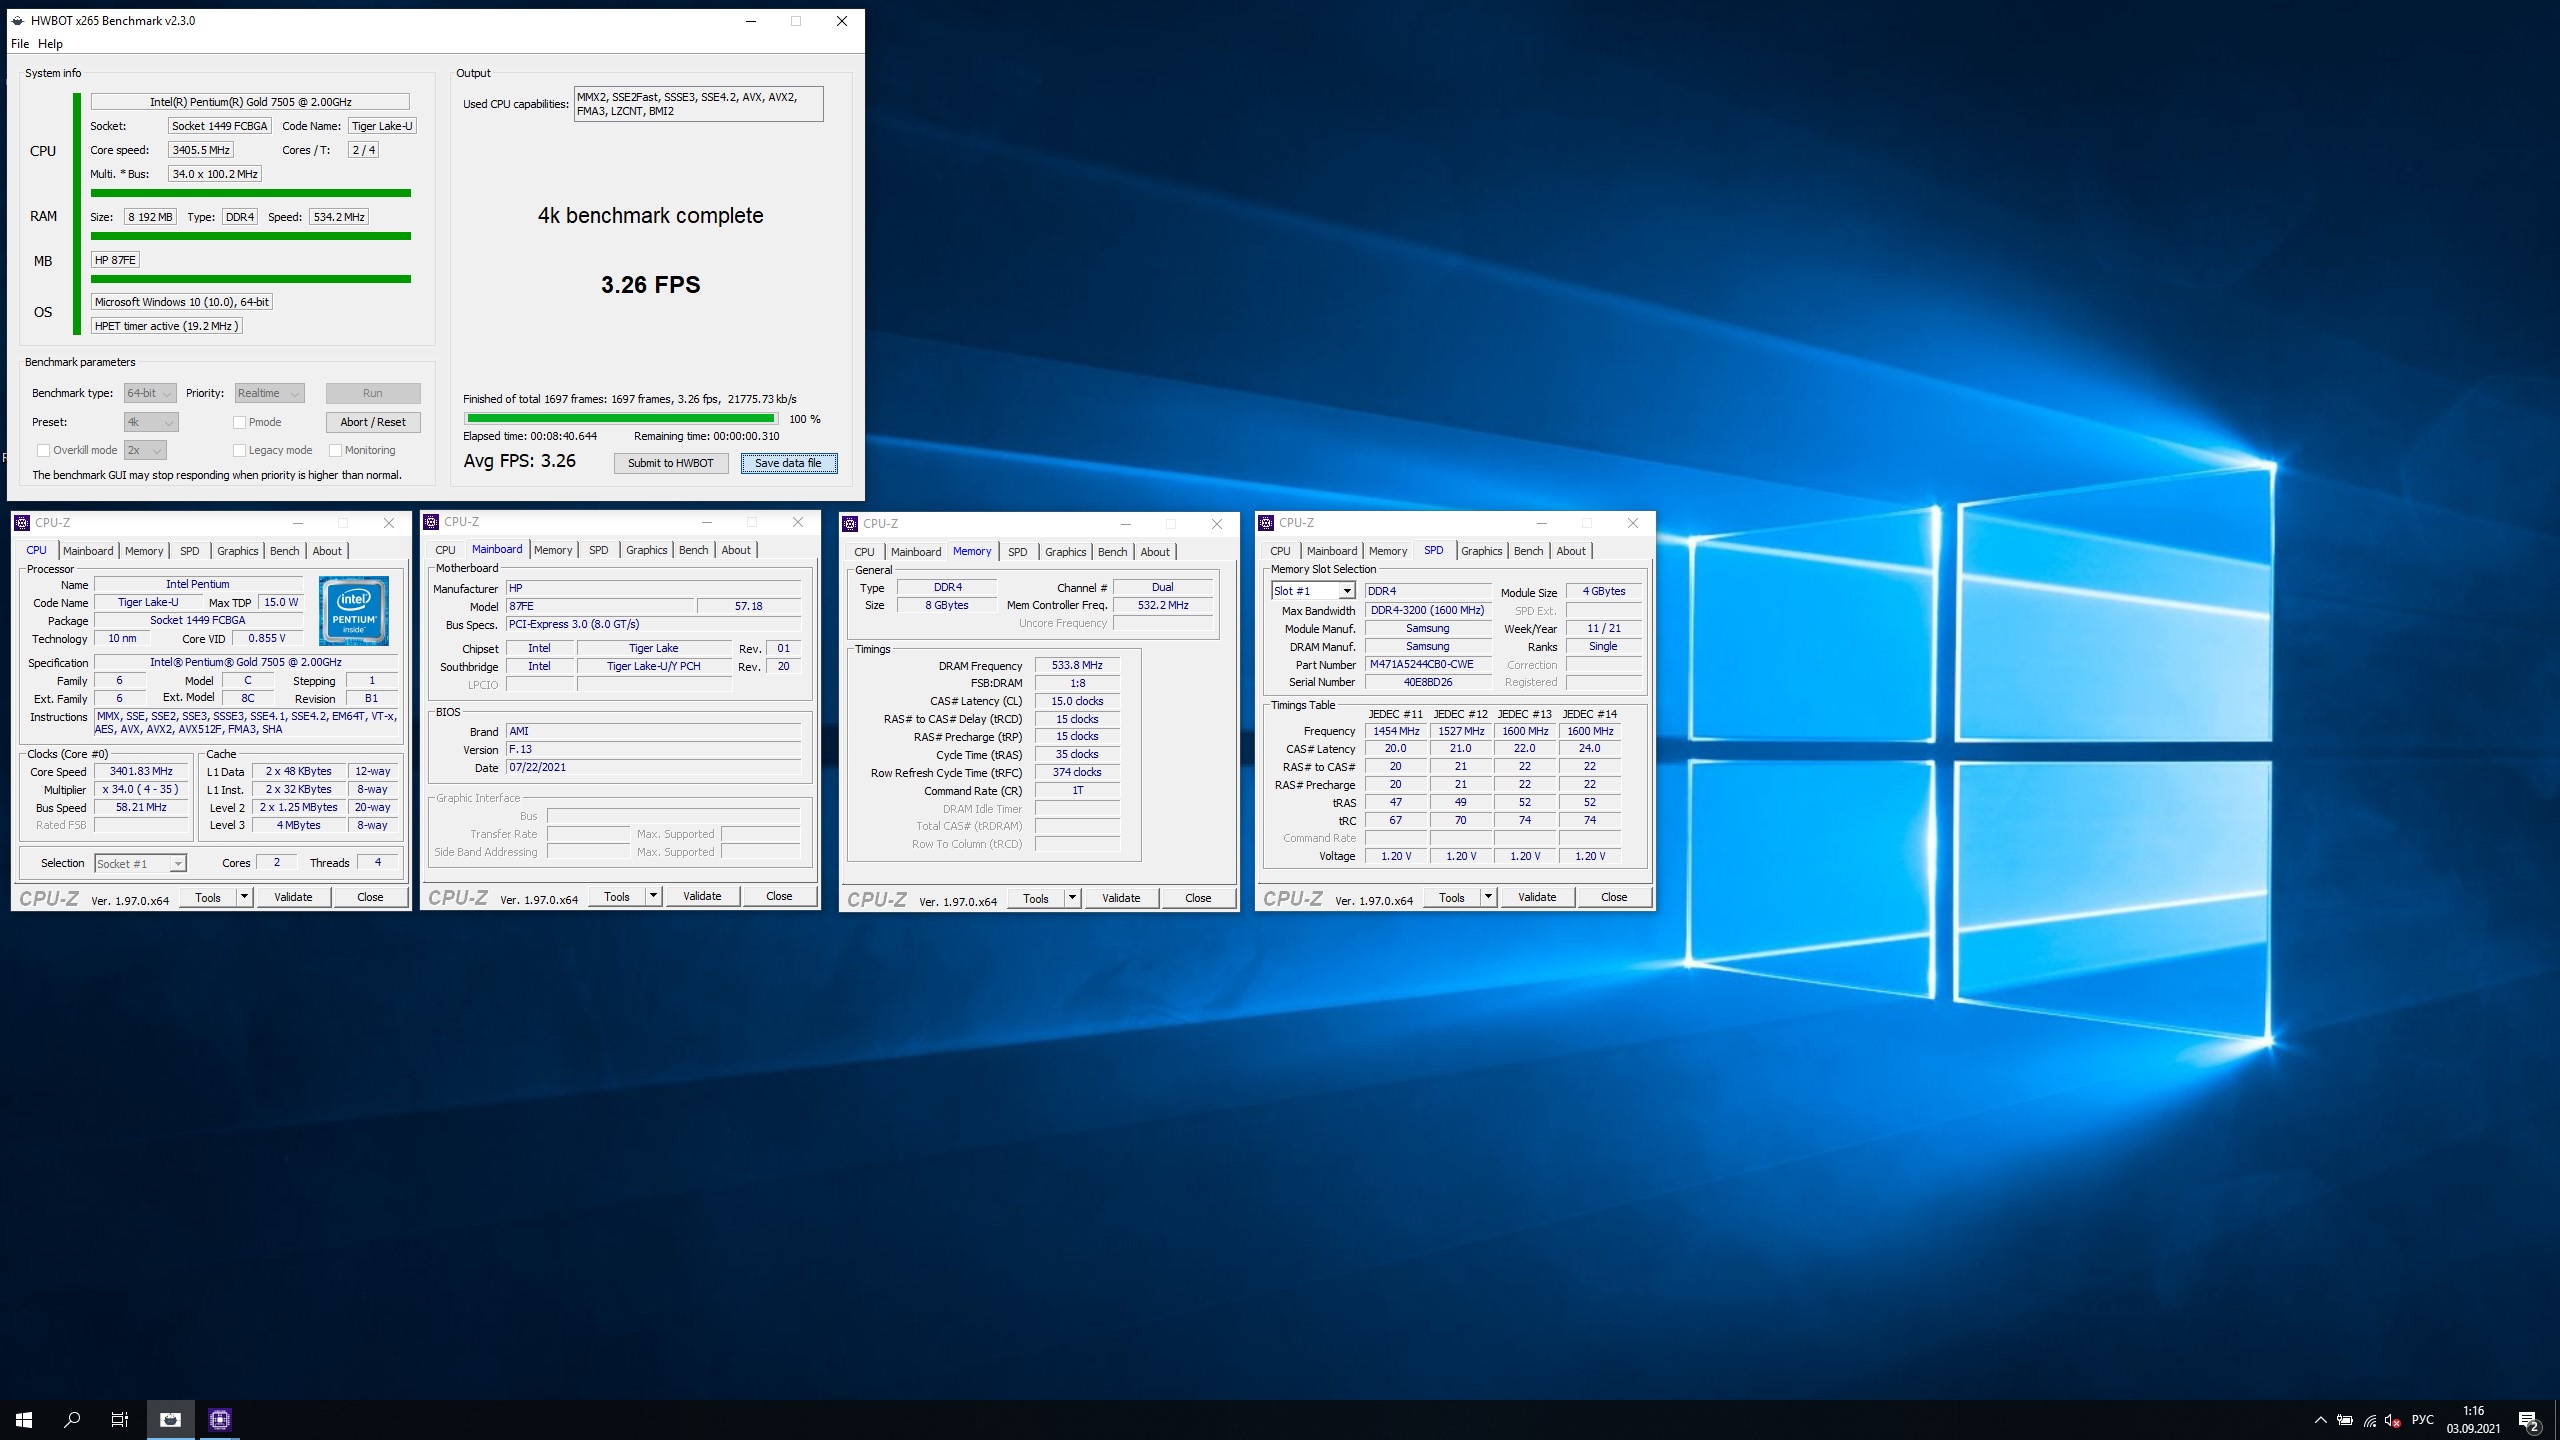Click the SPD CPU-Z window title icon

[x=1266, y=523]
